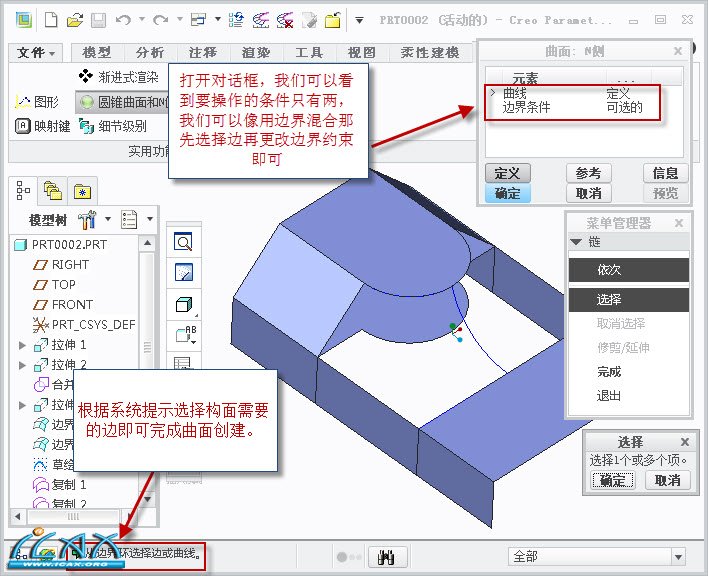Switch to the 分析 ribbon tab
The width and height of the screenshot is (708, 576).
tap(150, 52)
